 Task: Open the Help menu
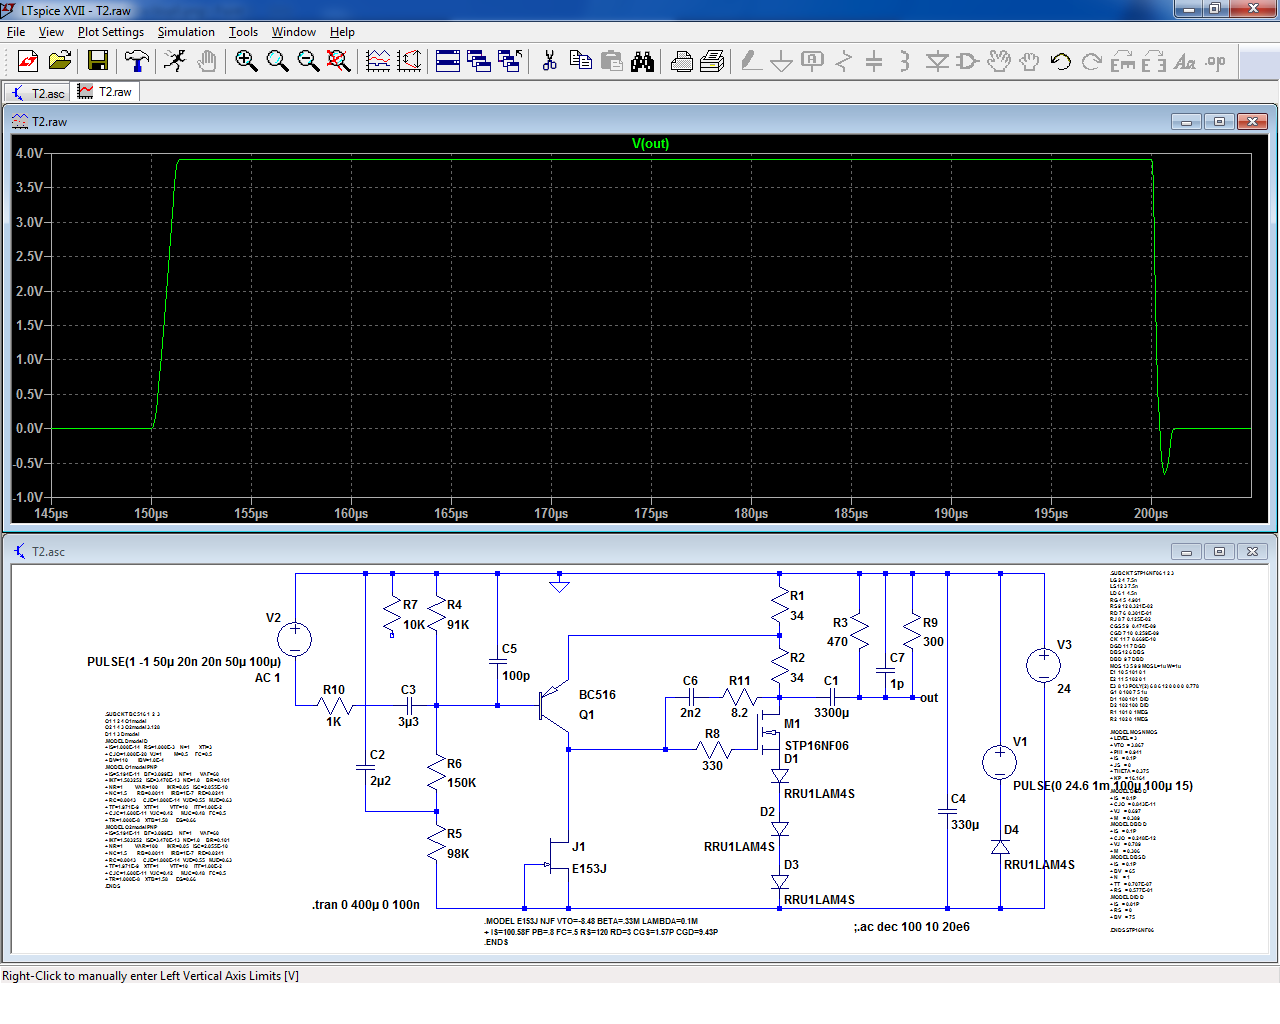342,32
